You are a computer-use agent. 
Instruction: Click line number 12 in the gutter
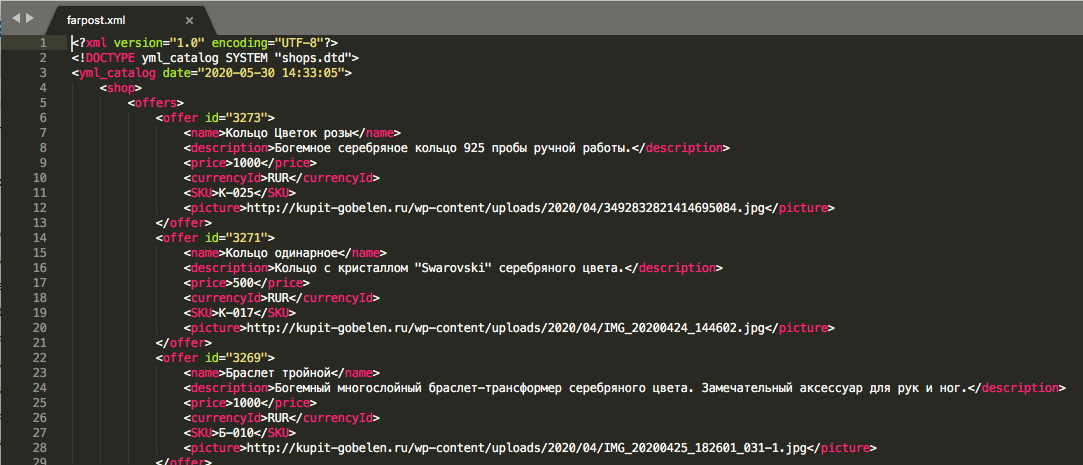tap(39, 209)
